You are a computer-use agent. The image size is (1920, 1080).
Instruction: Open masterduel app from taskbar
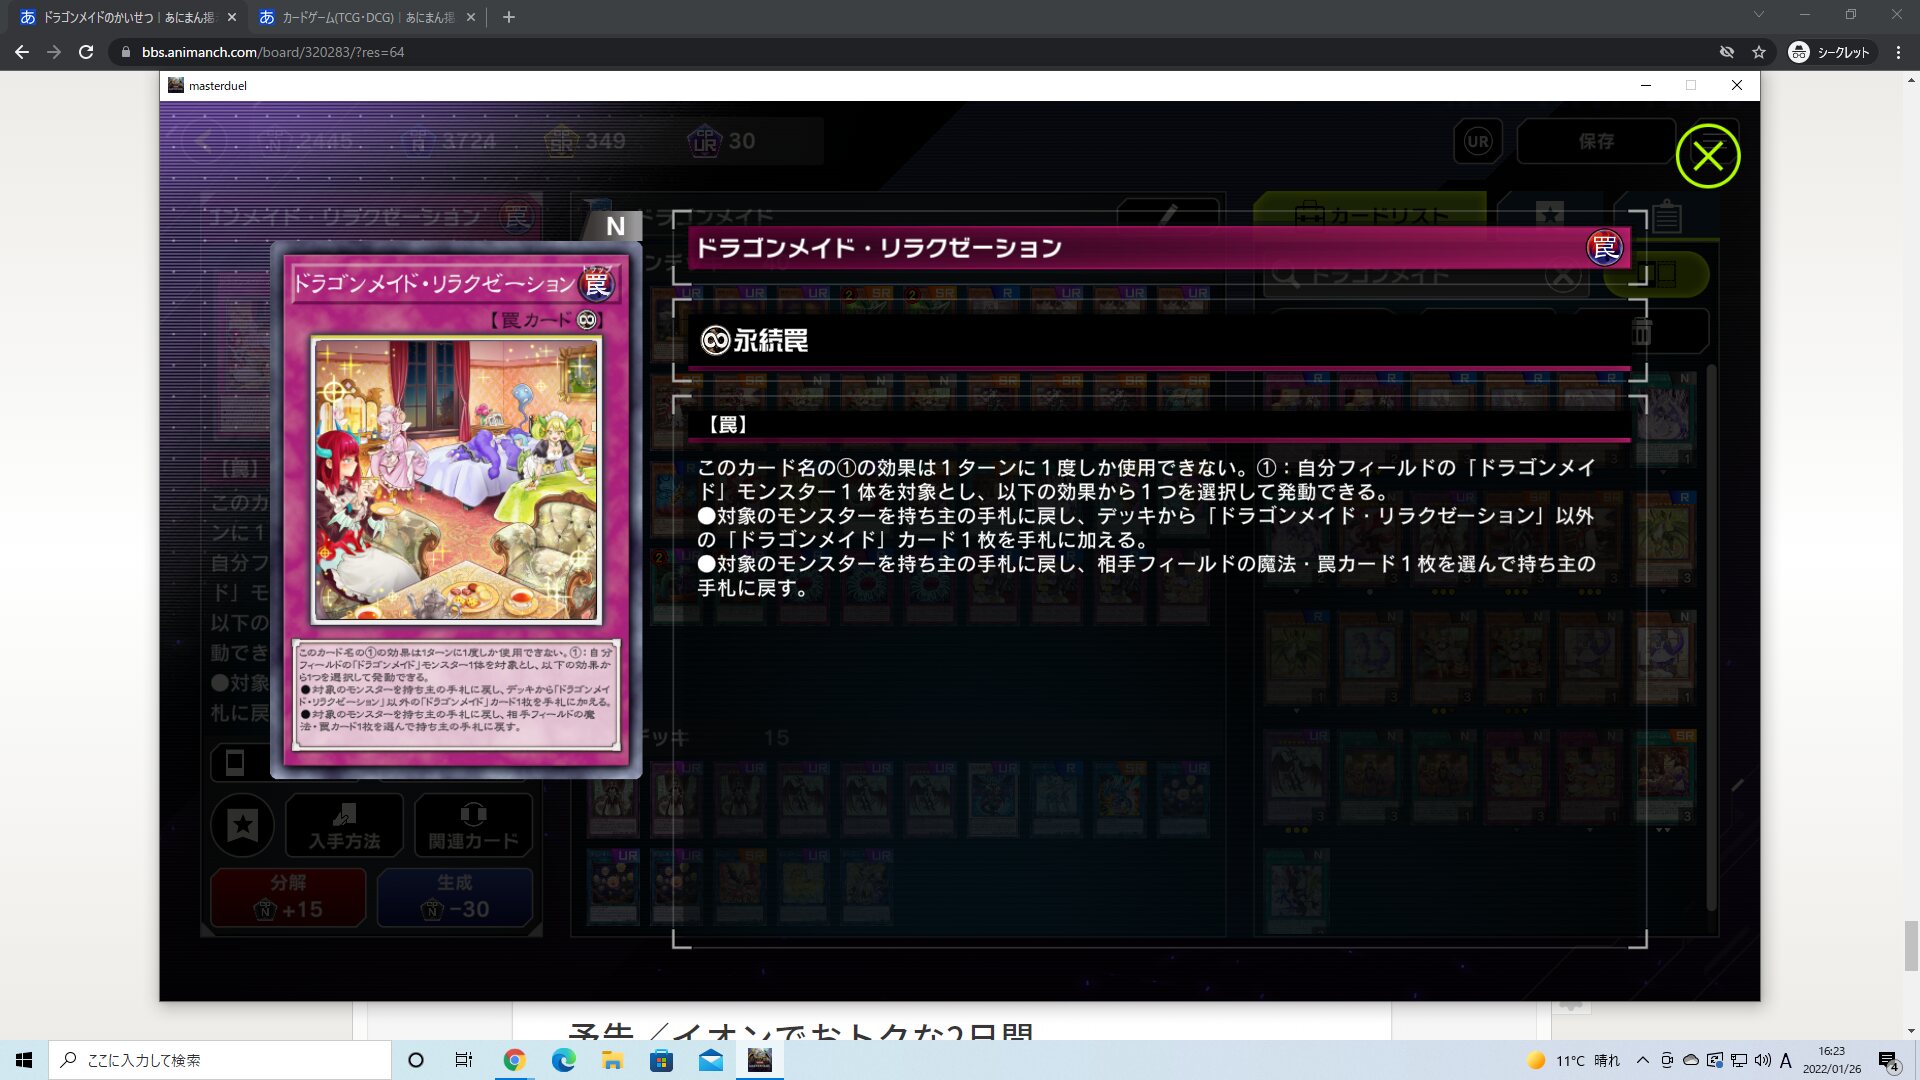(760, 1060)
